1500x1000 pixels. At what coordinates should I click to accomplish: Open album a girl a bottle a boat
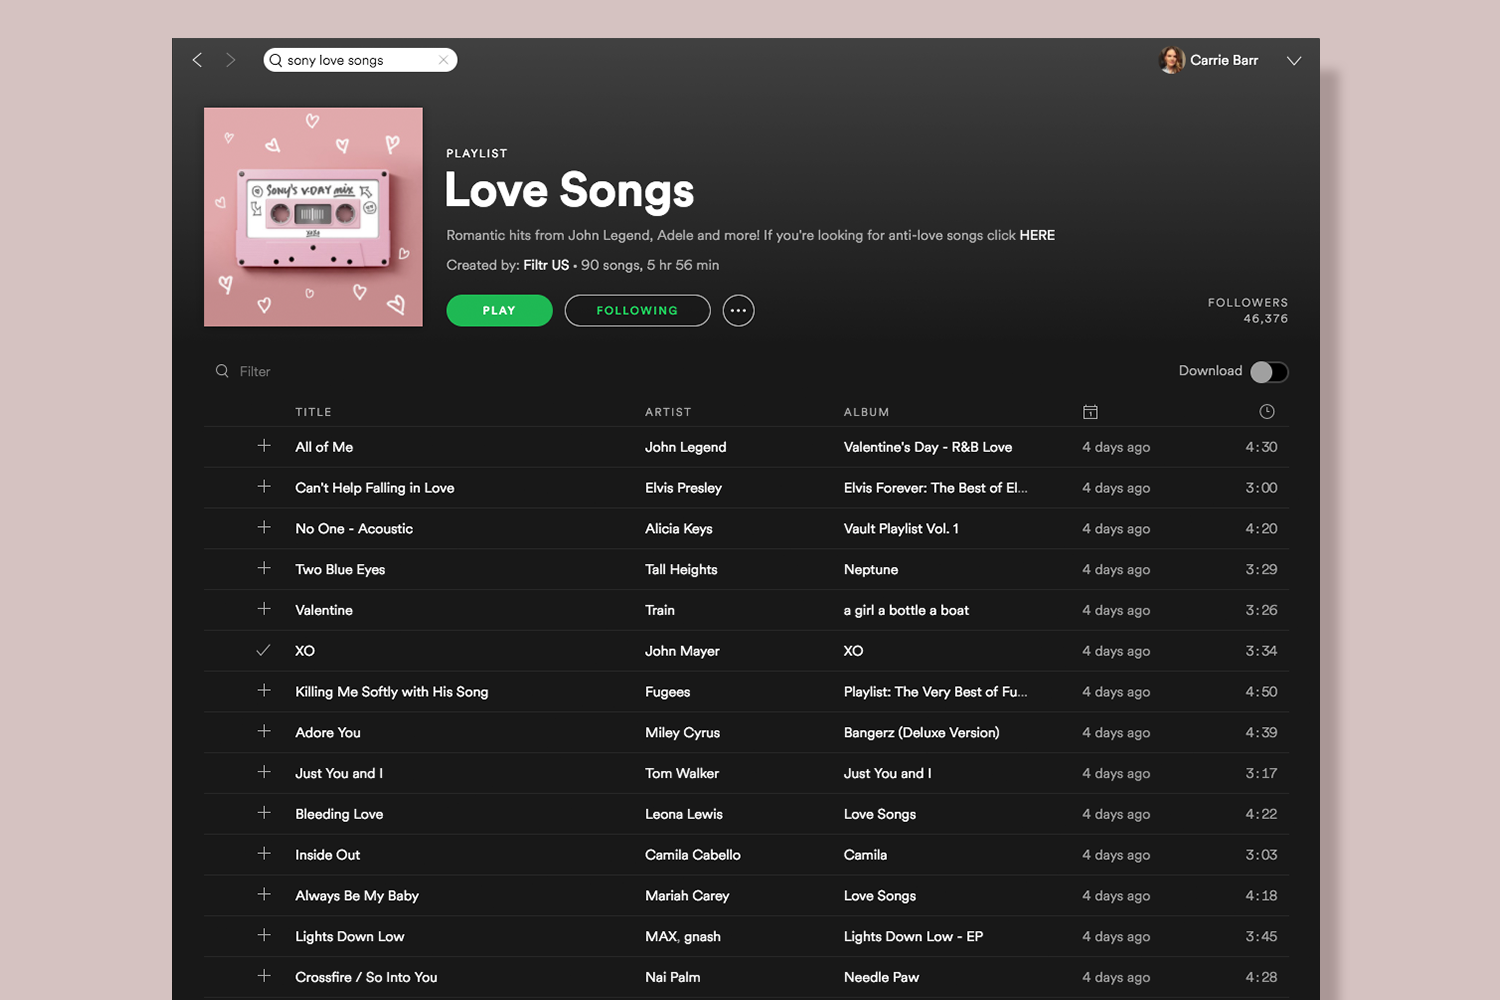click(x=906, y=610)
